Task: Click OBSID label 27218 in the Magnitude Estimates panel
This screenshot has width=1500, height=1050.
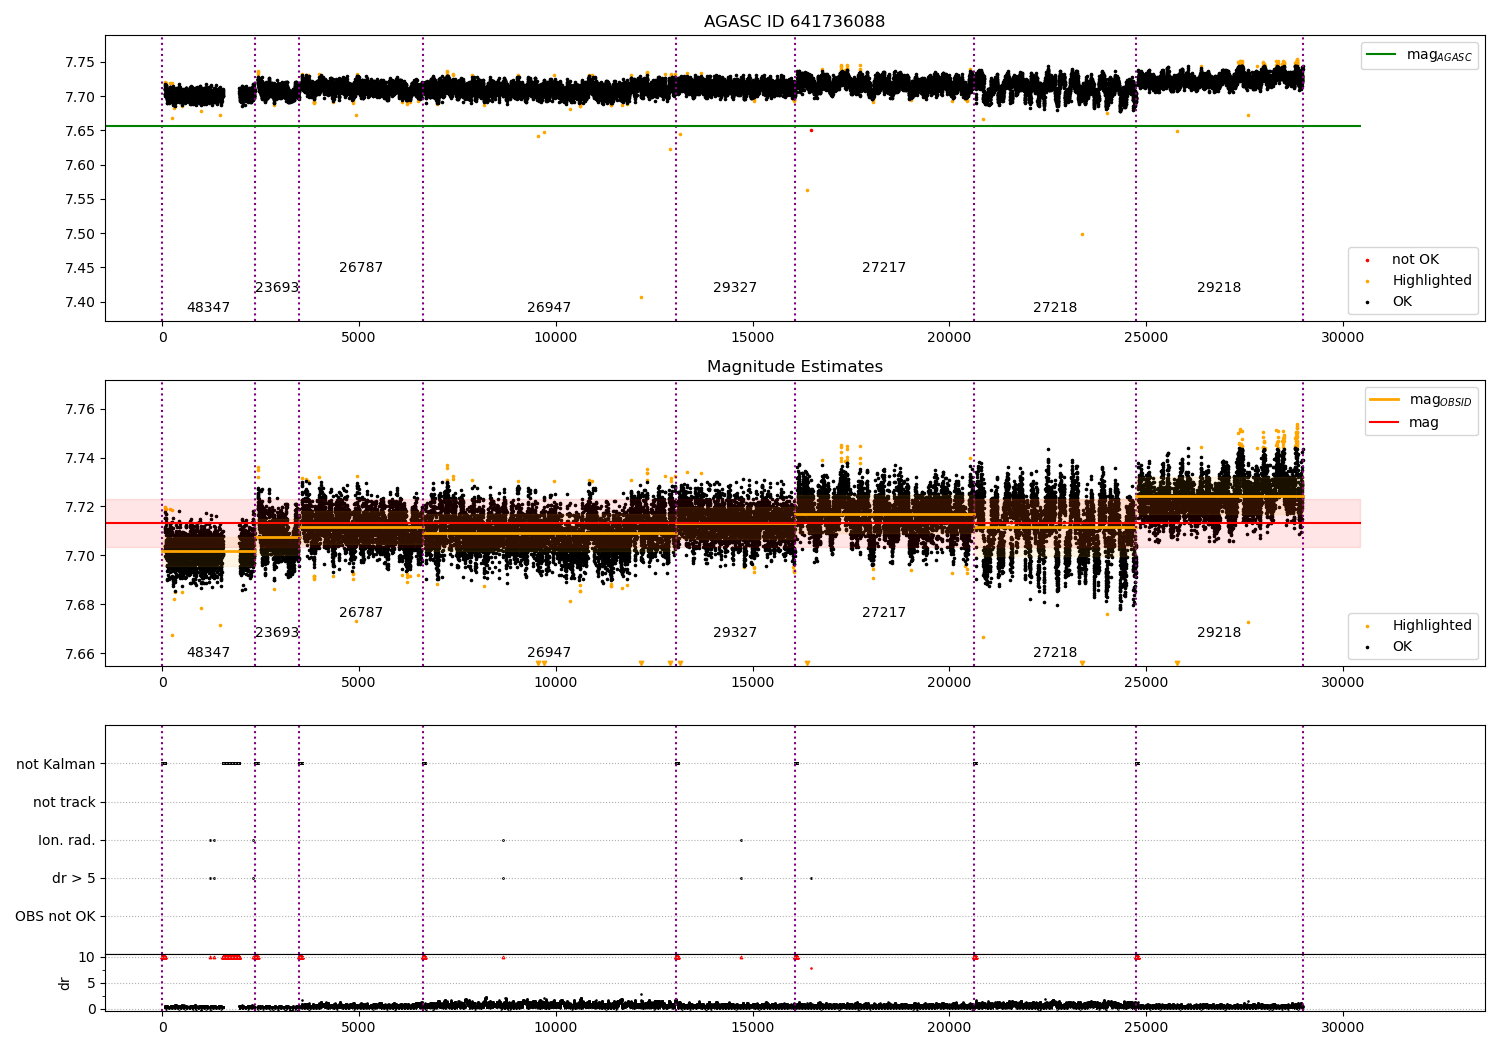Action: [1055, 653]
